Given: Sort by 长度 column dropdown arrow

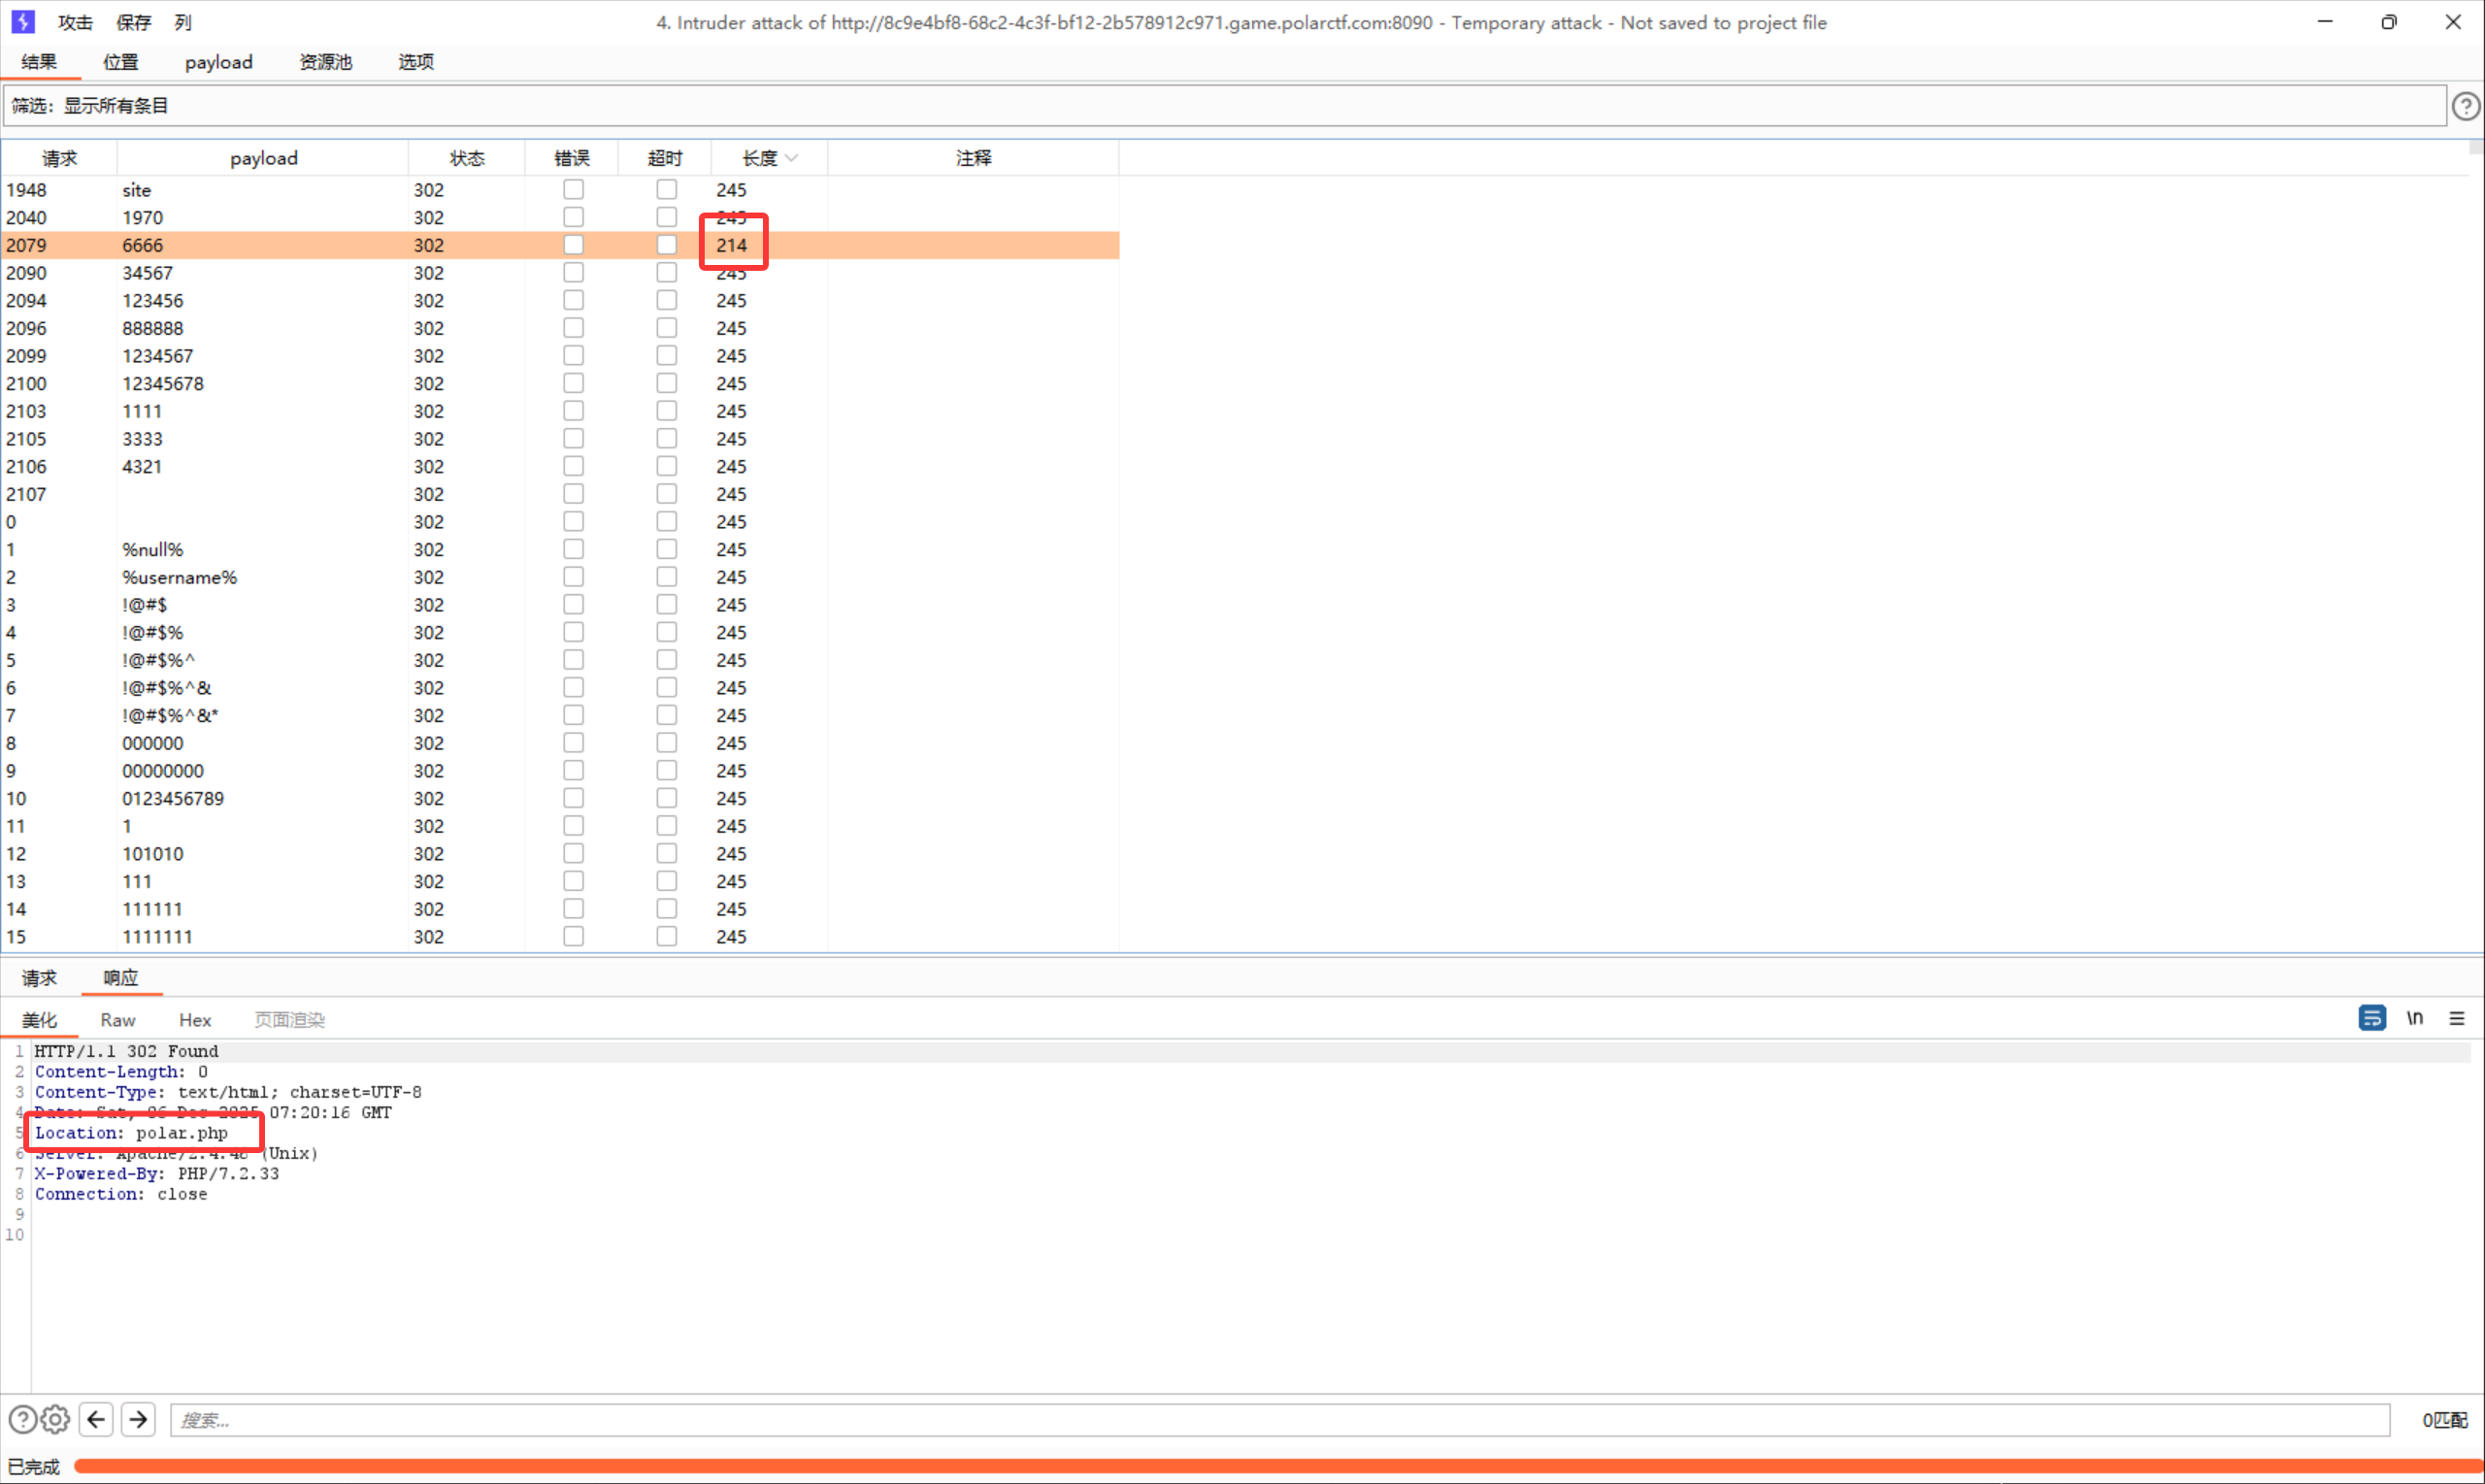Looking at the screenshot, I should (792, 158).
